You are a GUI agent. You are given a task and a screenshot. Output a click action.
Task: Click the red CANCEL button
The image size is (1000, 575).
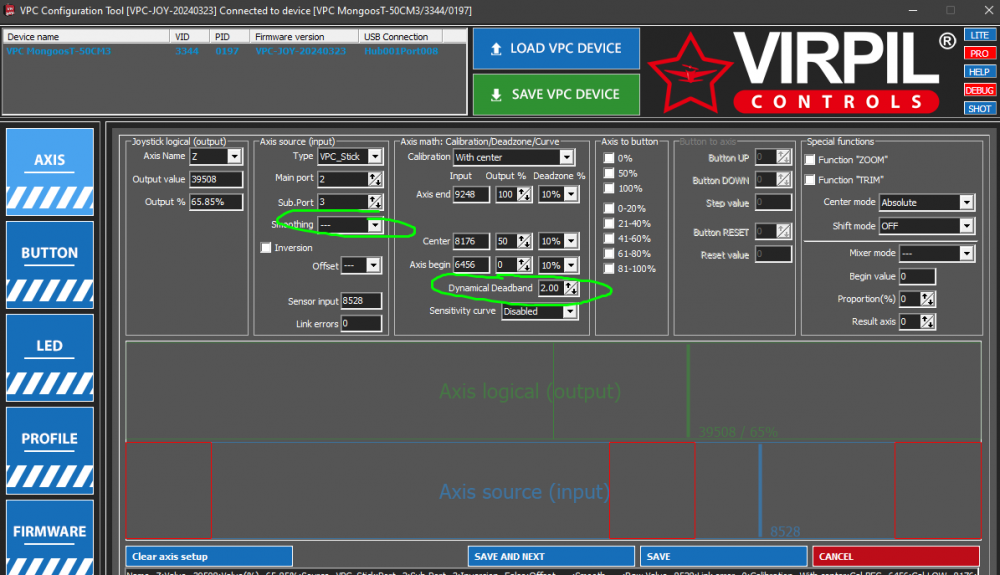pyautogui.click(x=895, y=557)
